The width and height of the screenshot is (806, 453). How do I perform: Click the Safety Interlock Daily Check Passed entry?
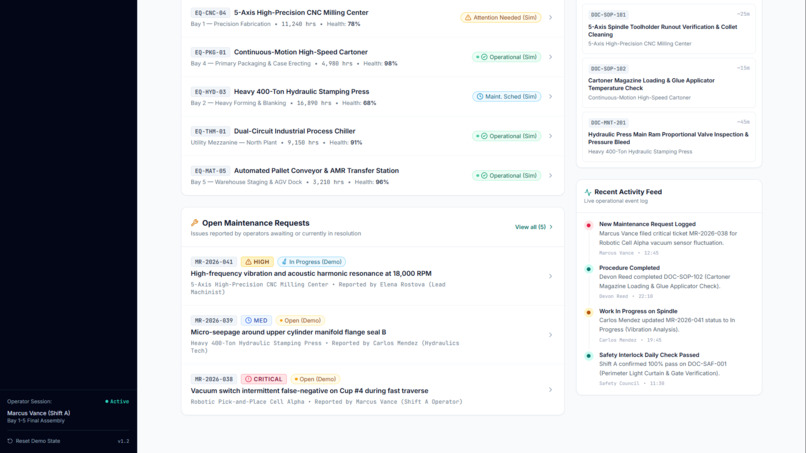point(669,369)
